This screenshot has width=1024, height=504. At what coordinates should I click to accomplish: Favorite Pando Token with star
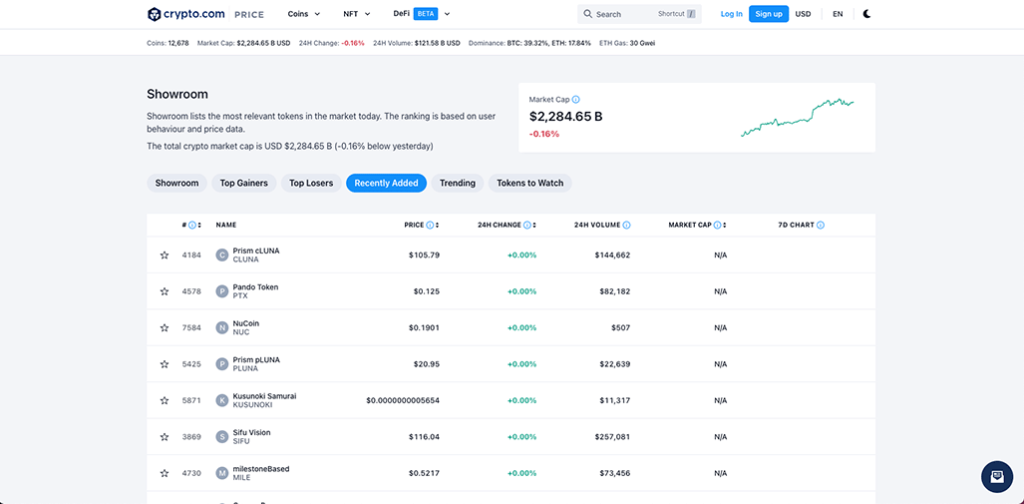164,291
